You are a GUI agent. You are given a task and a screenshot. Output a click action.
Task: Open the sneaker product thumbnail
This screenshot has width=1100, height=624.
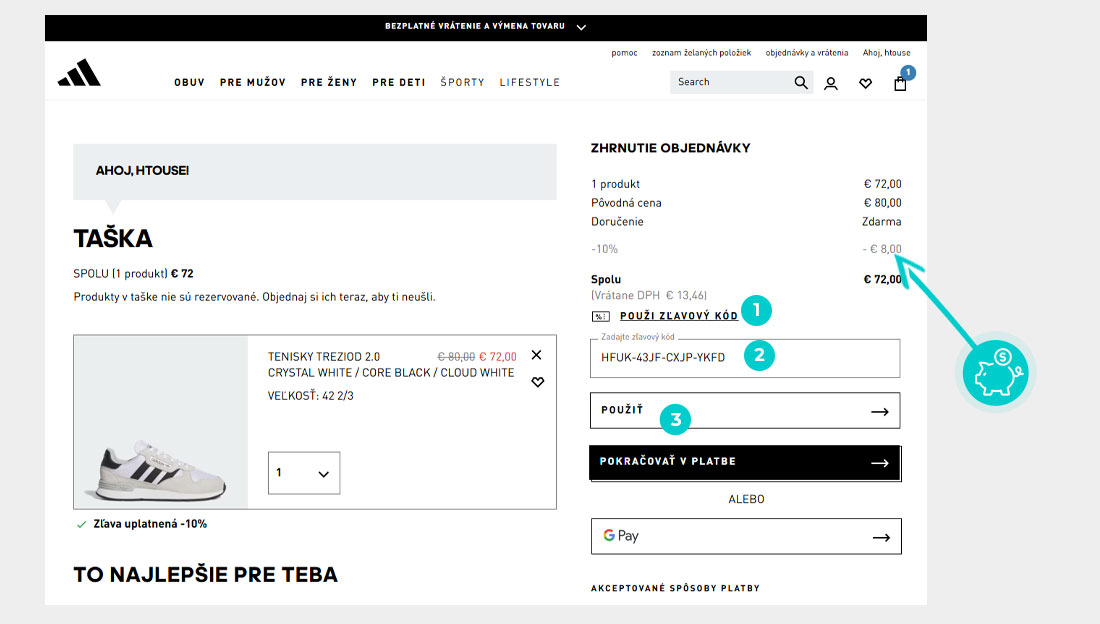(x=161, y=423)
